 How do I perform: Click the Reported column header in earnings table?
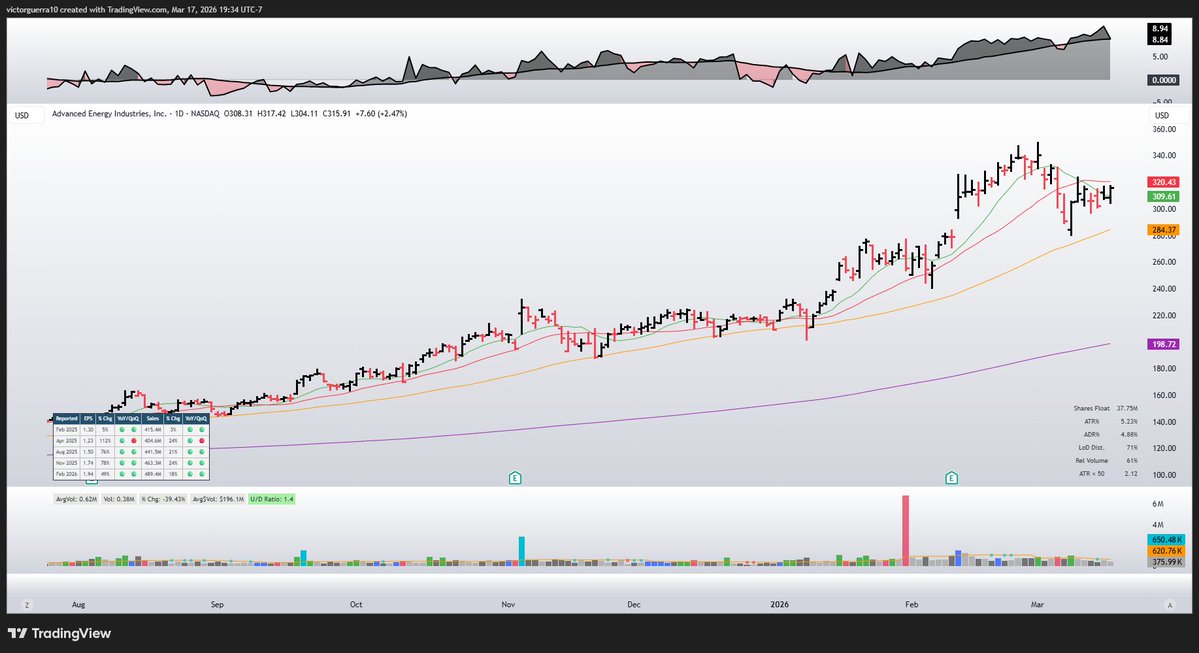[x=67, y=418]
